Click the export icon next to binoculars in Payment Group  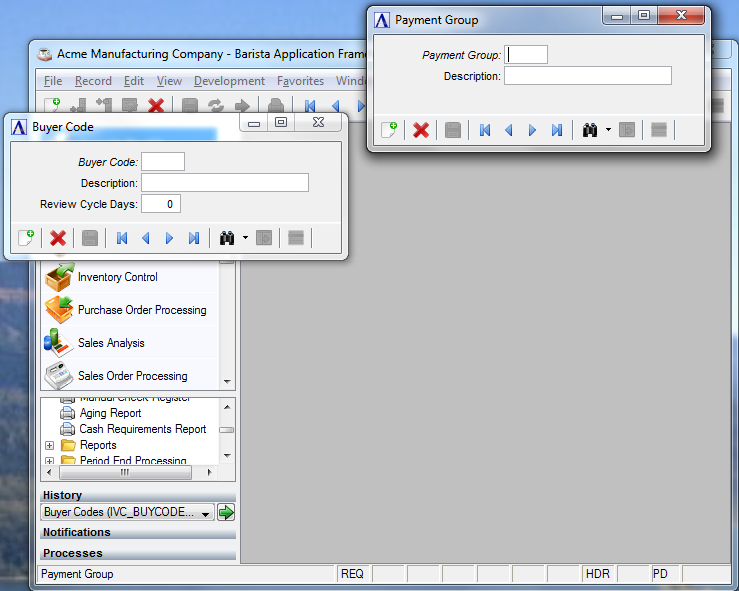point(627,130)
